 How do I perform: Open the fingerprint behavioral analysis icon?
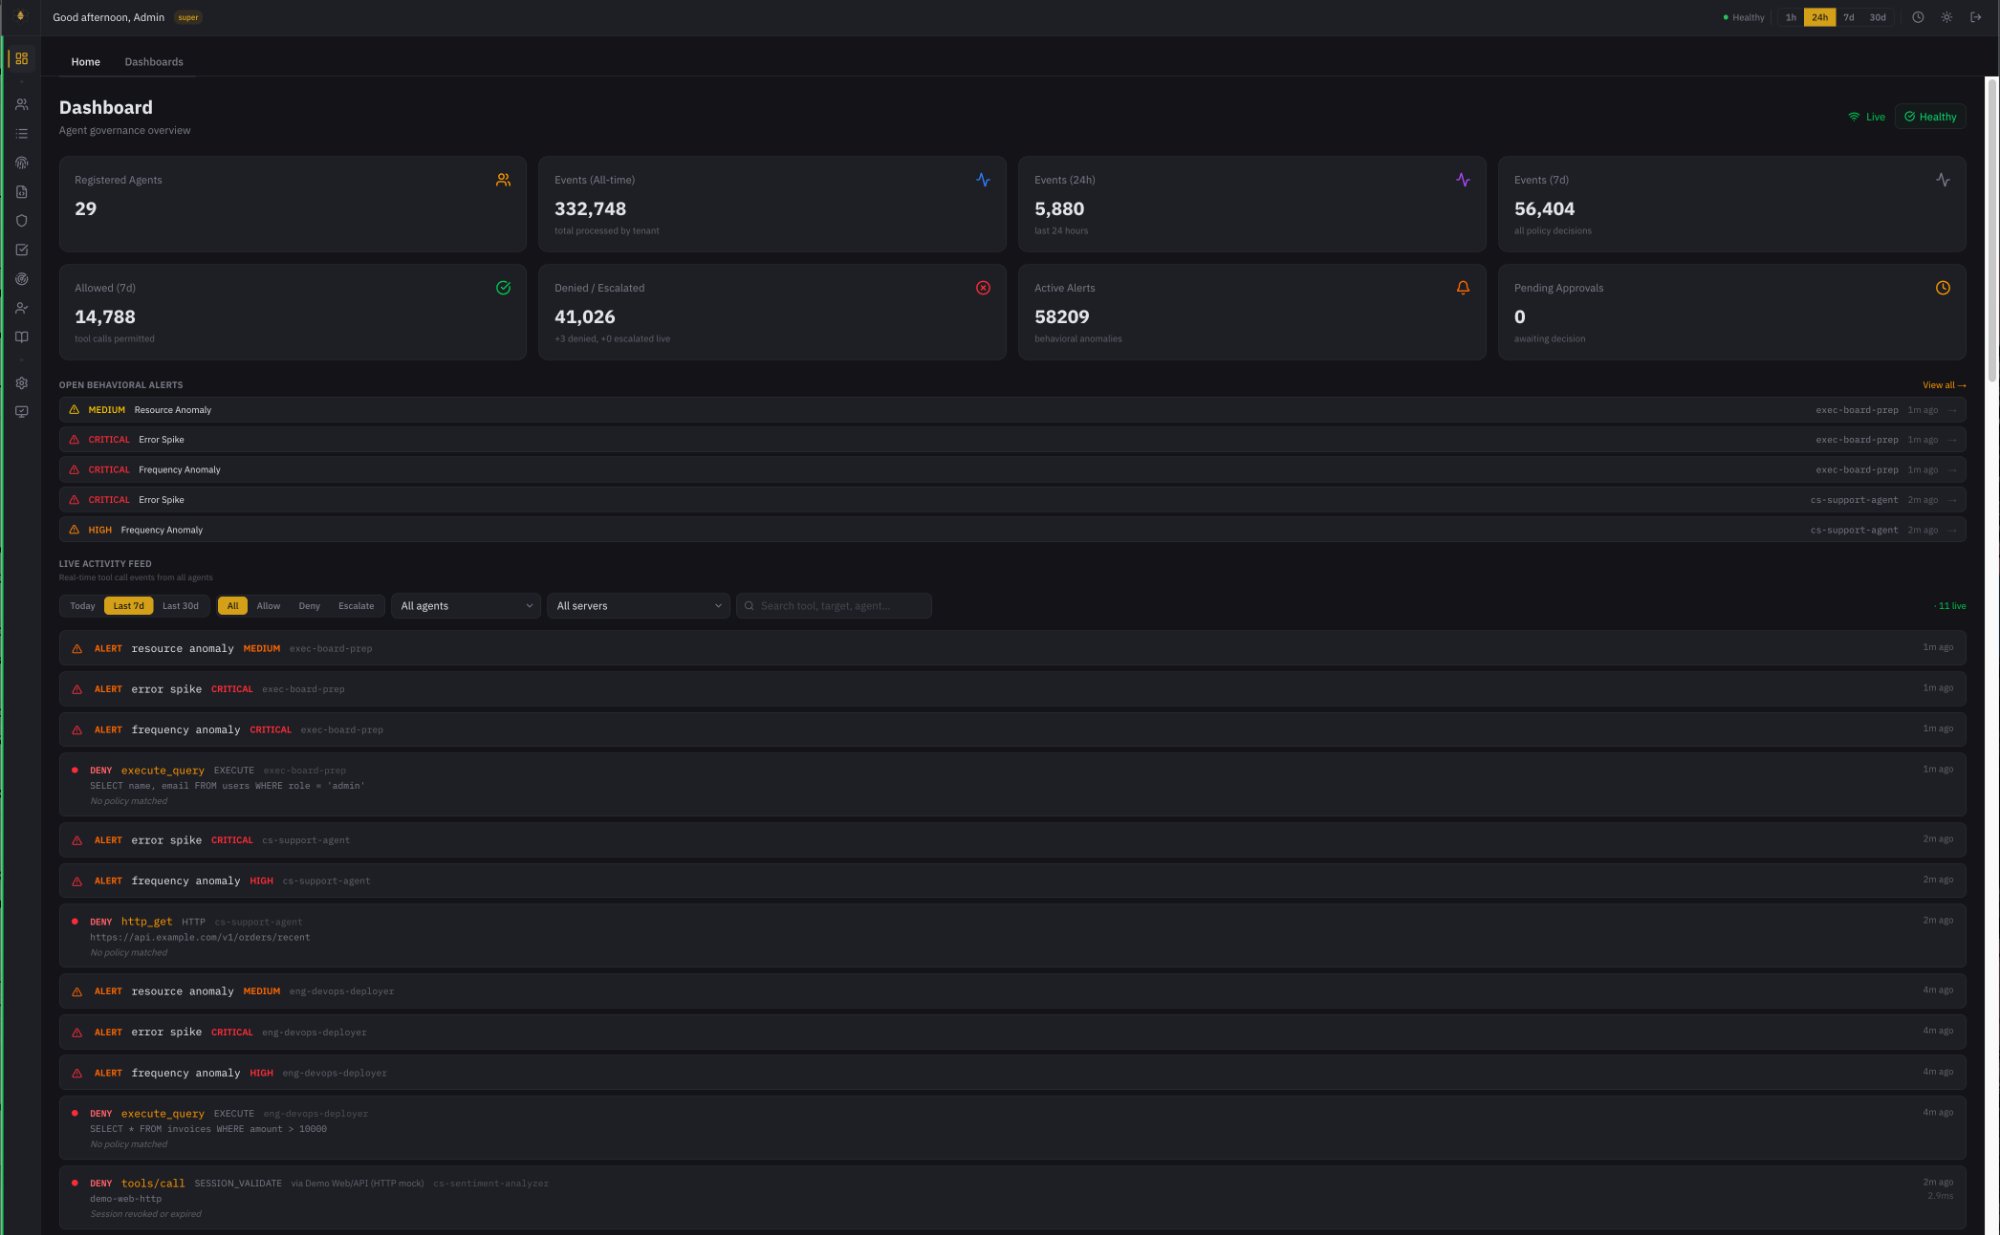(x=21, y=161)
